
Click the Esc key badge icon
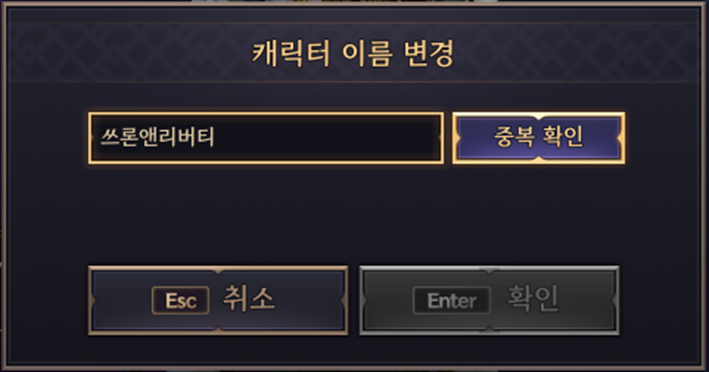pyautogui.click(x=180, y=301)
